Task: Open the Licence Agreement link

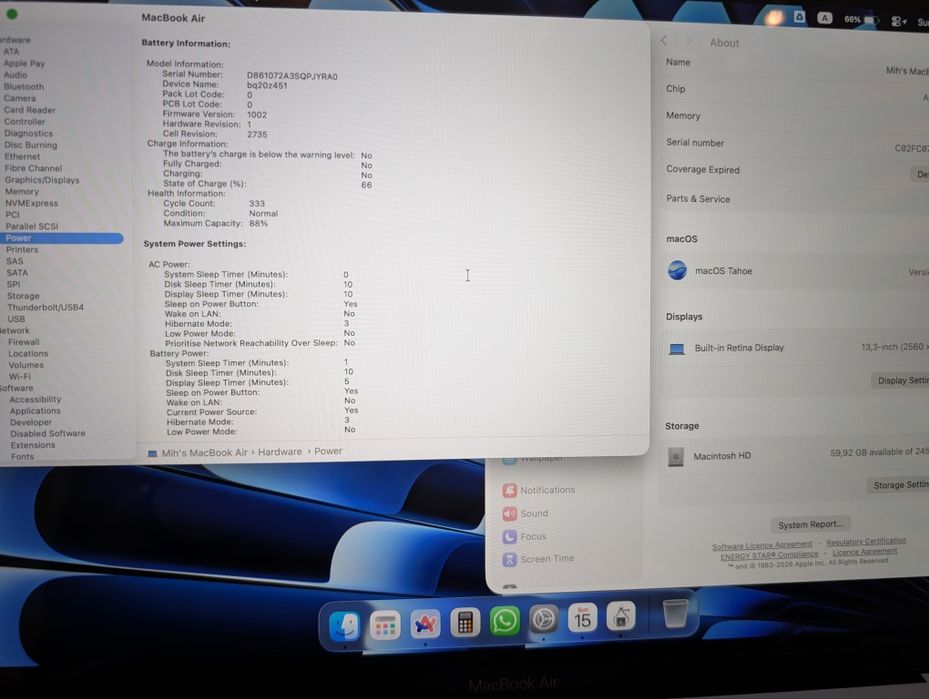Action: tap(864, 551)
